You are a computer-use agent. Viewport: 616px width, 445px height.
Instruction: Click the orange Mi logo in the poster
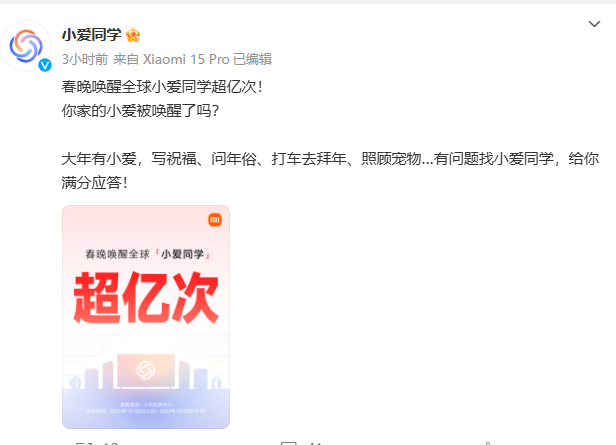(215, 220)
